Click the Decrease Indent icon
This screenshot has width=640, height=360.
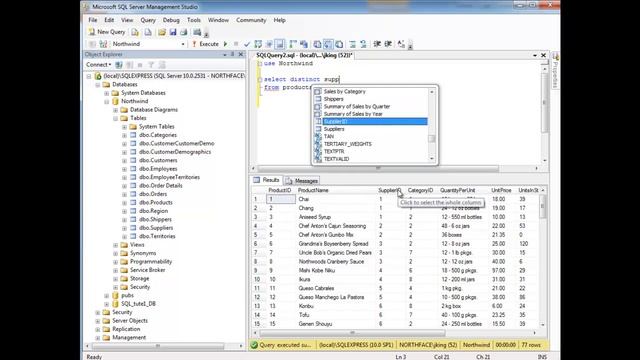point(377,44)
